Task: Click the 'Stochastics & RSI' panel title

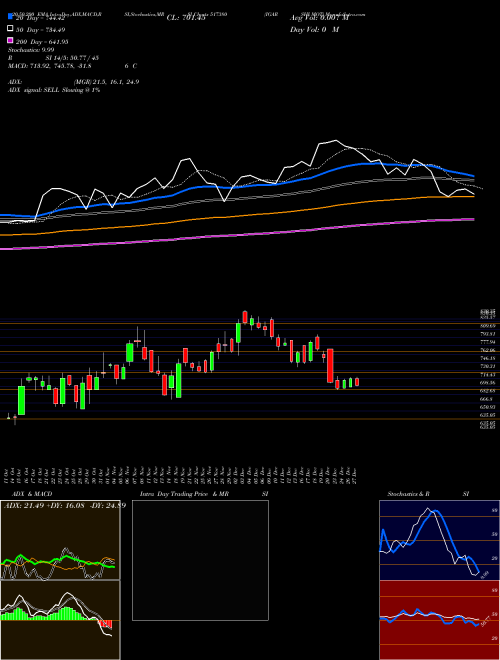Action: coord(428,494)
